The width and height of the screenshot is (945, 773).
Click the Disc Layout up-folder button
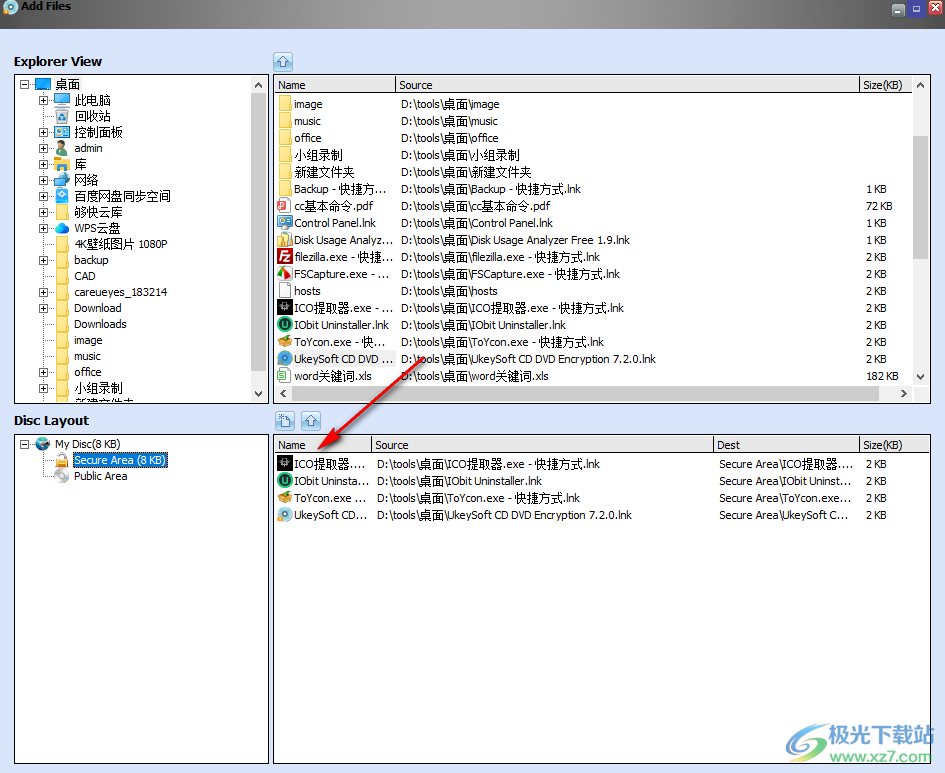pyautogui.click(x=311, y=421)
